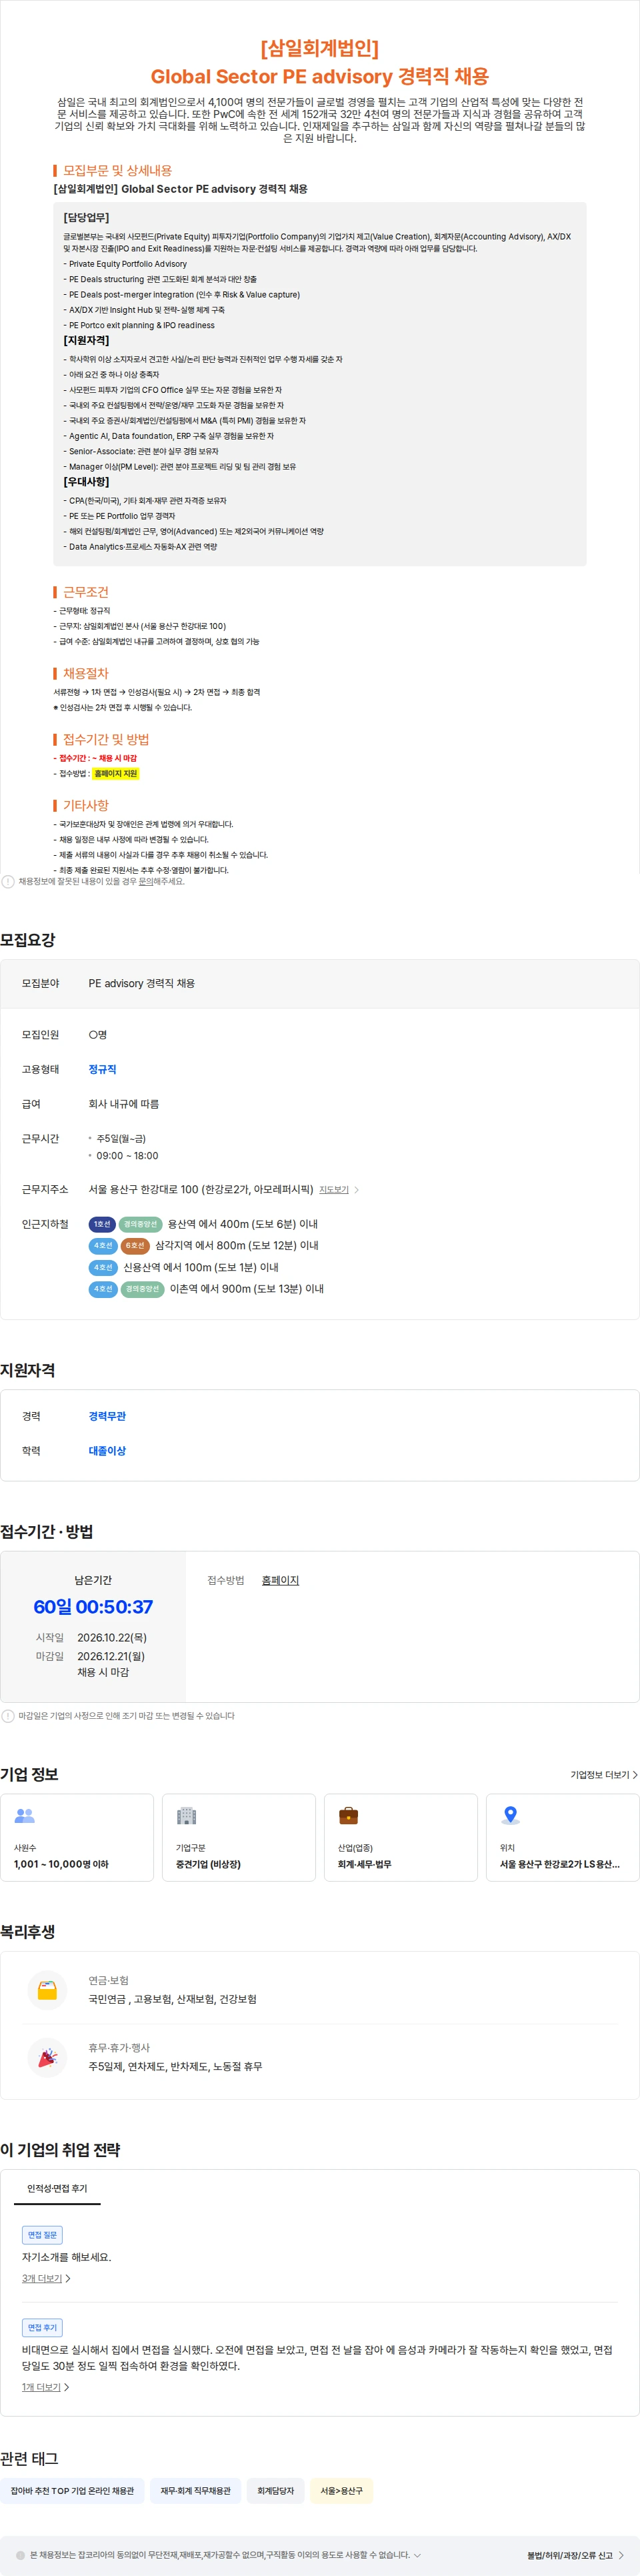Select the 사원수 1,001 ~ 10,000명 card
The image size is (640, 2576).
point(77,1838)
